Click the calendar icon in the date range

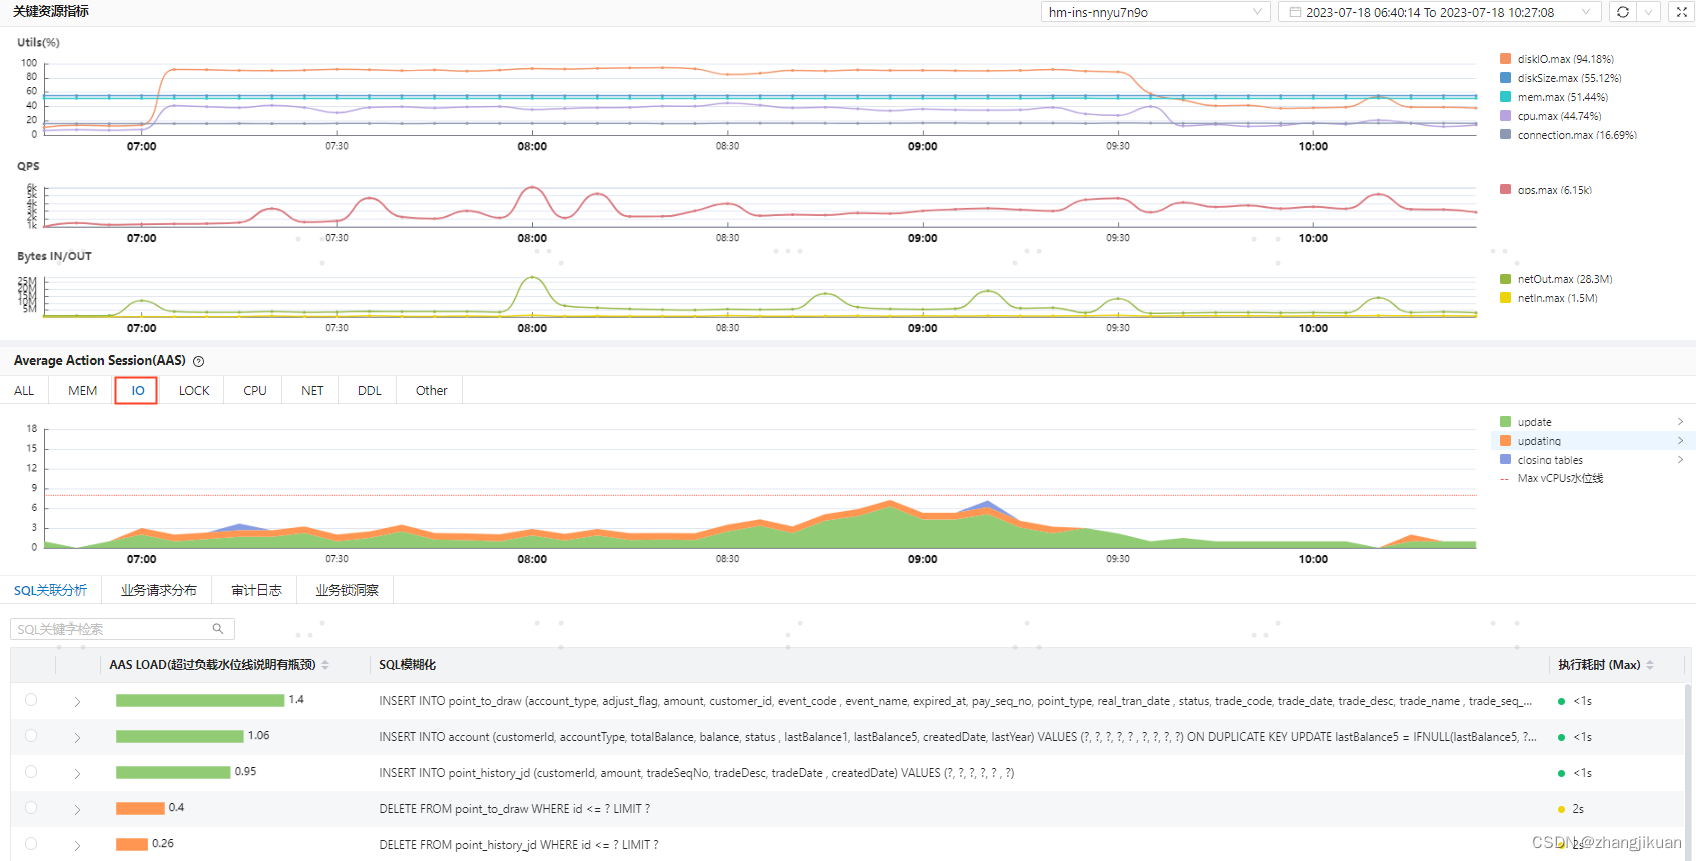(1295, 12)
